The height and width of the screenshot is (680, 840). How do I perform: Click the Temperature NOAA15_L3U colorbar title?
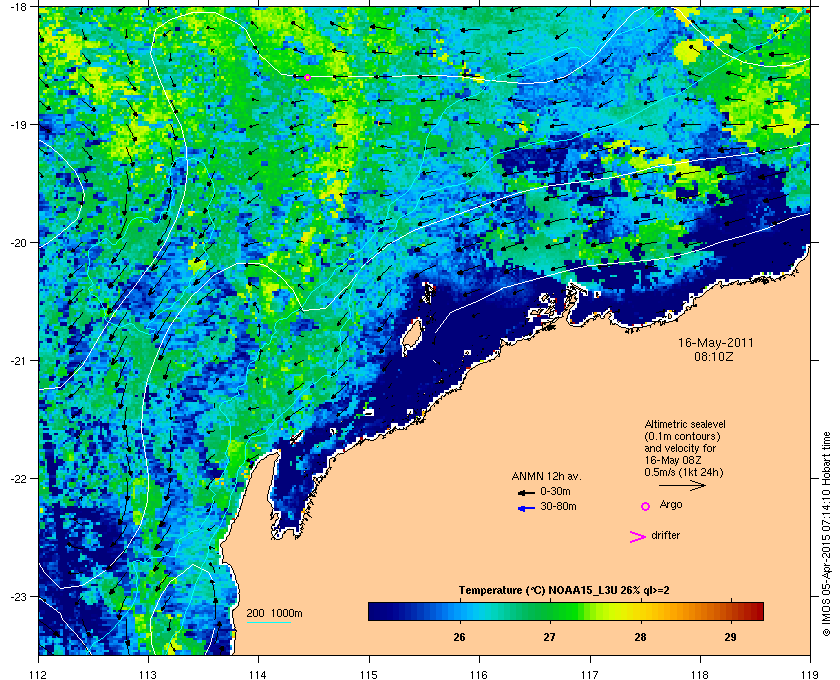click(564, 591)
